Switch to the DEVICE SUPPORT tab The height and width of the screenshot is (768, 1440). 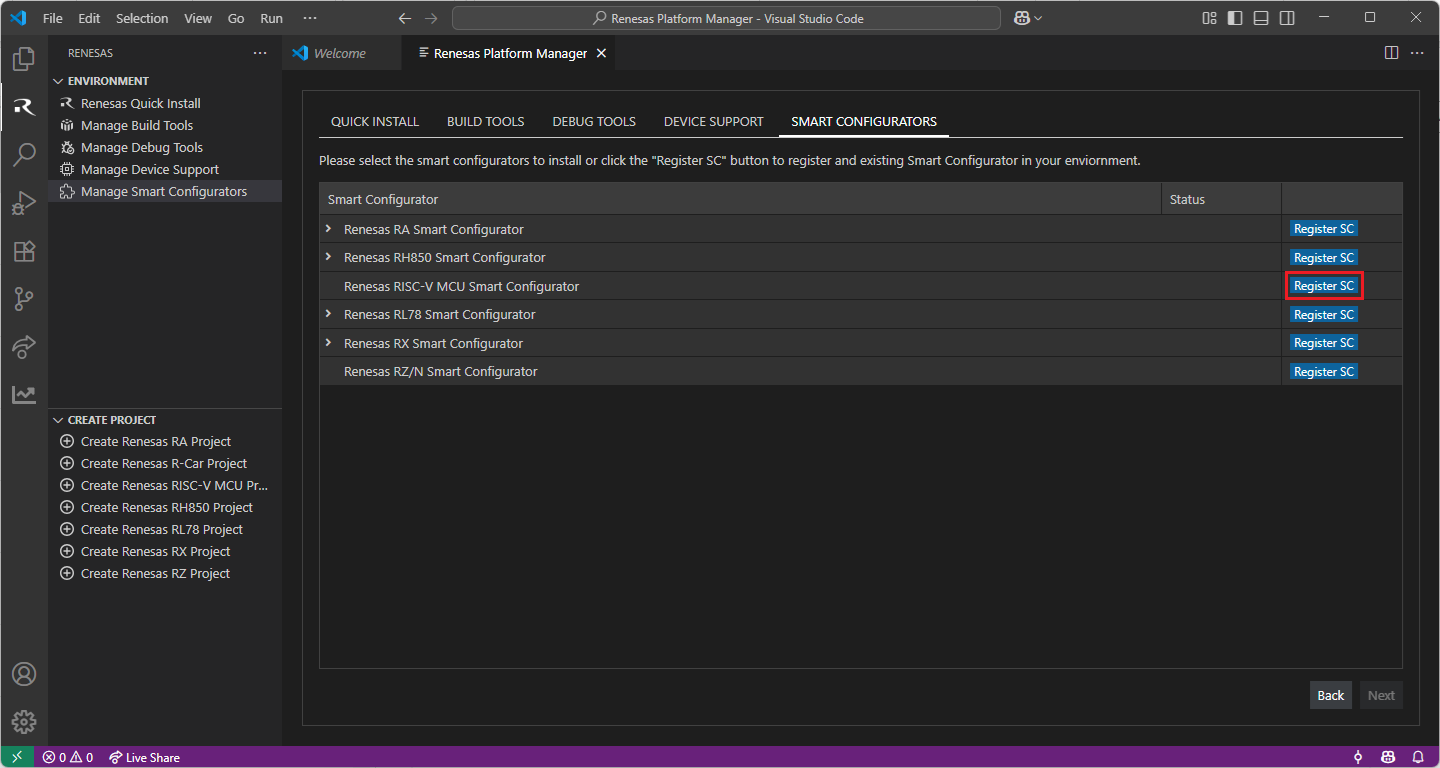coord(713,121)
